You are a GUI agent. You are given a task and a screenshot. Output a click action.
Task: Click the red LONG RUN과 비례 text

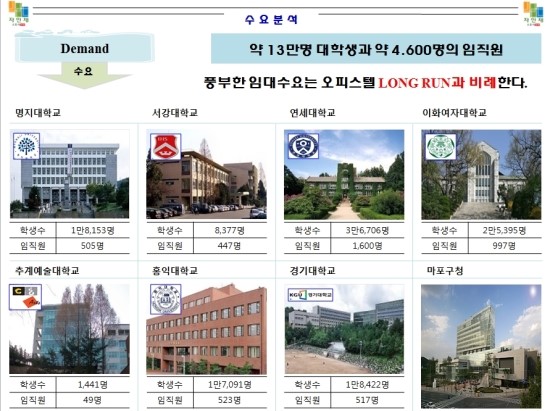point(437,83)
